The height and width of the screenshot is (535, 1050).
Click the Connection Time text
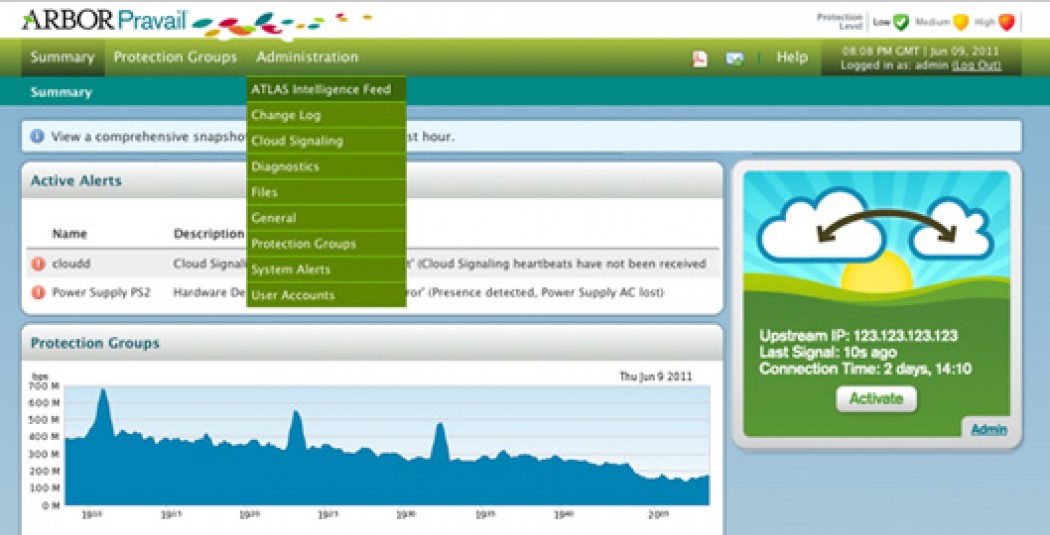pos(865,369)
